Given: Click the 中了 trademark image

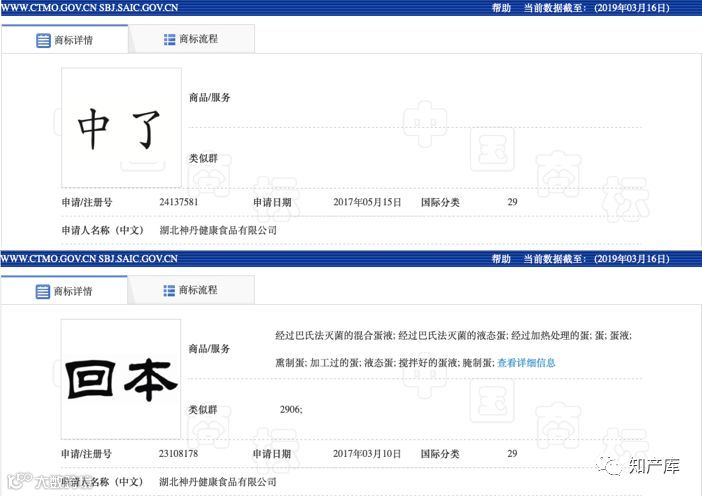Looking at the screenshot, I should [121, 128].
